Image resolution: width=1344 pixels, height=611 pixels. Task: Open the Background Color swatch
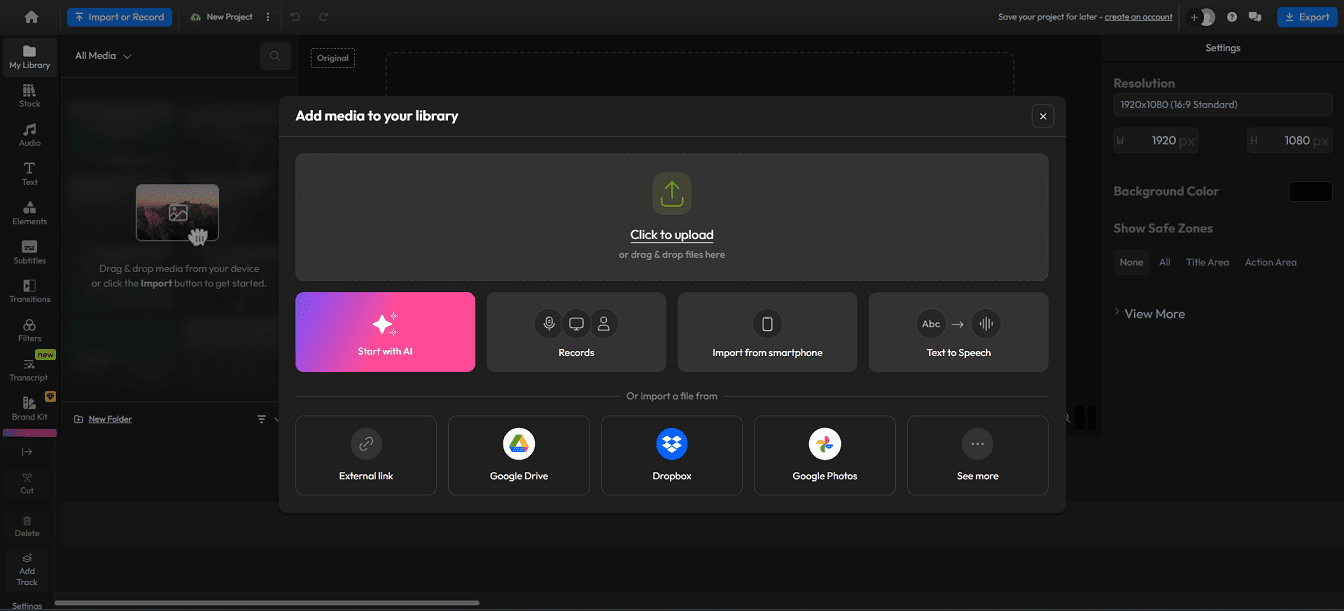[1310, 191]
